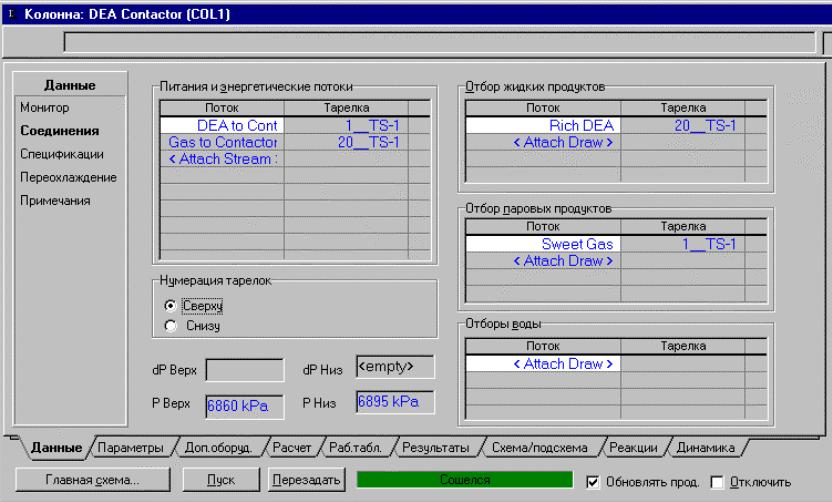The width and height of the screenshot is (832, 502).
Task: Click Тарелка header in vapour draws table
Action: coord(683,227)
